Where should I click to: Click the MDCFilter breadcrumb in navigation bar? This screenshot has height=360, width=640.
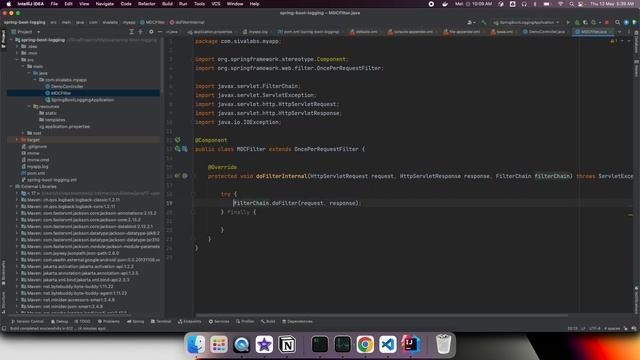coord(152,22)
